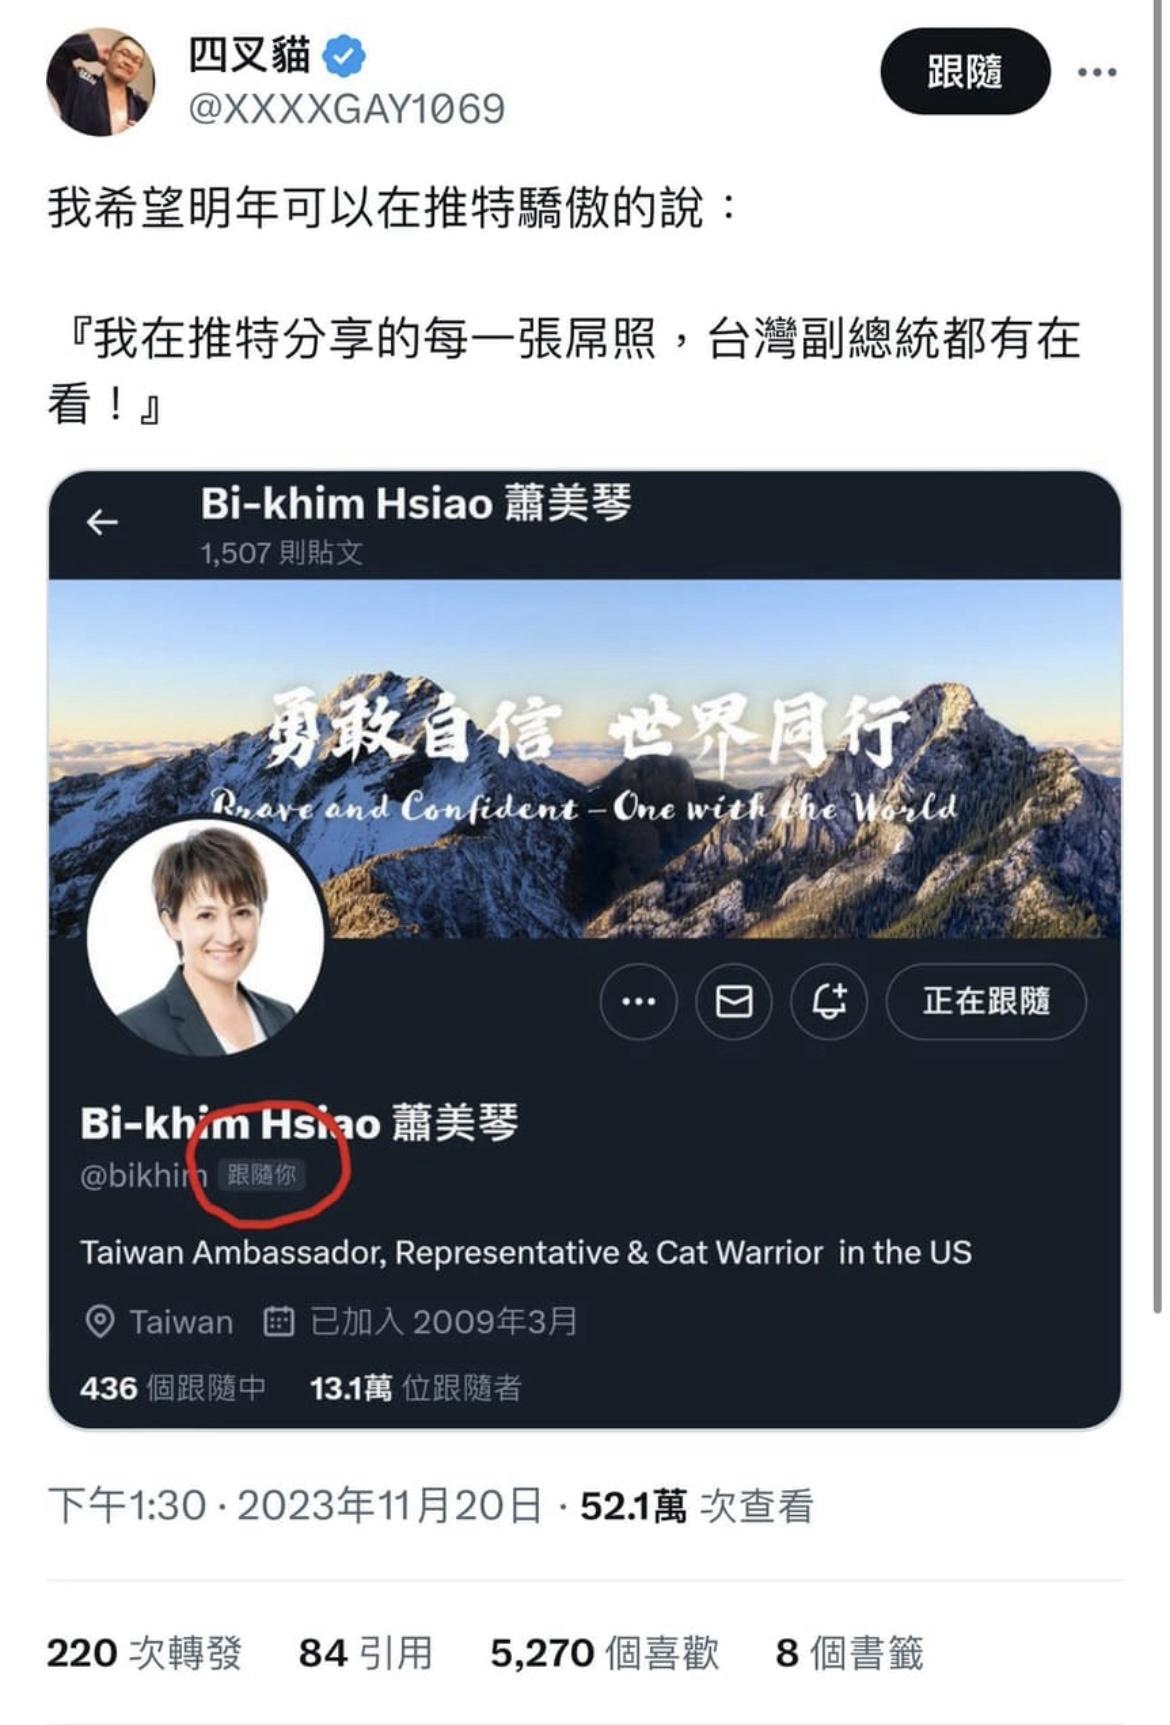Tap the back arrow in embedded profile
The height and width of the screenshot is (1725, 1170).
click(x=102, y=521)
